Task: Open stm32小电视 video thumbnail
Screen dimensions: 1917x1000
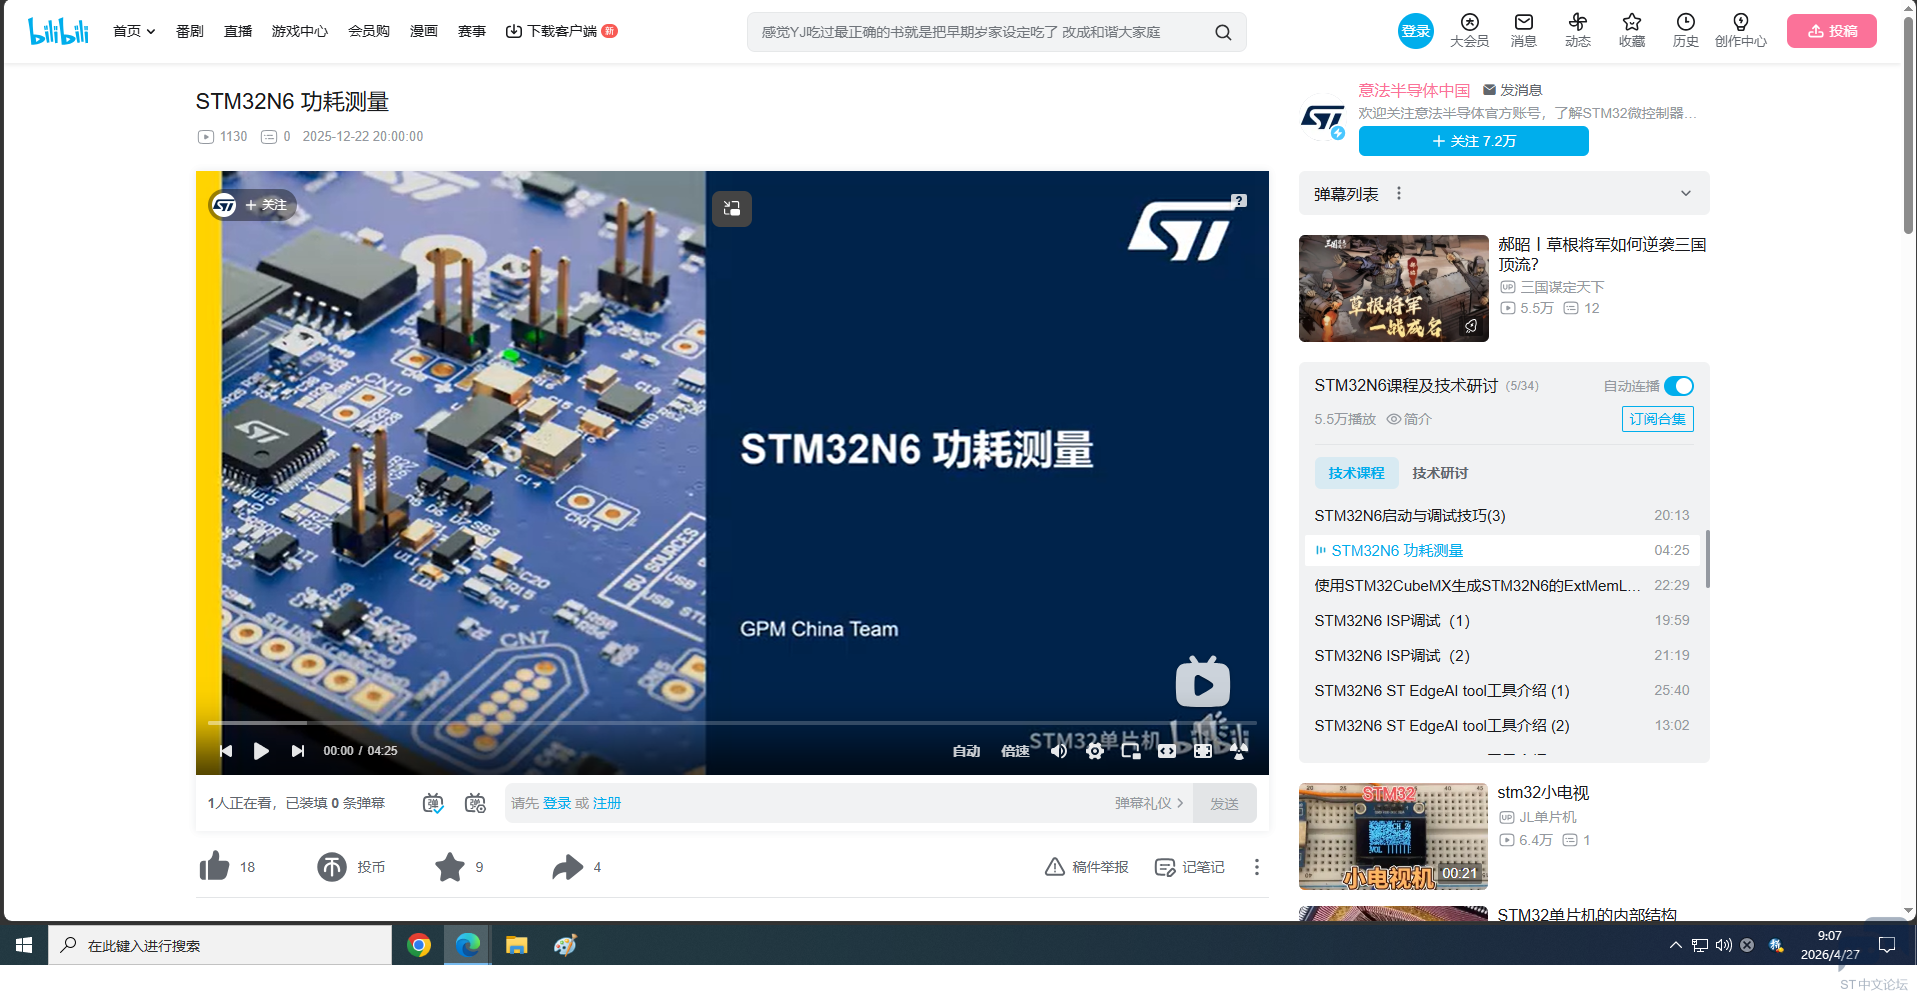Action: 1393,836
